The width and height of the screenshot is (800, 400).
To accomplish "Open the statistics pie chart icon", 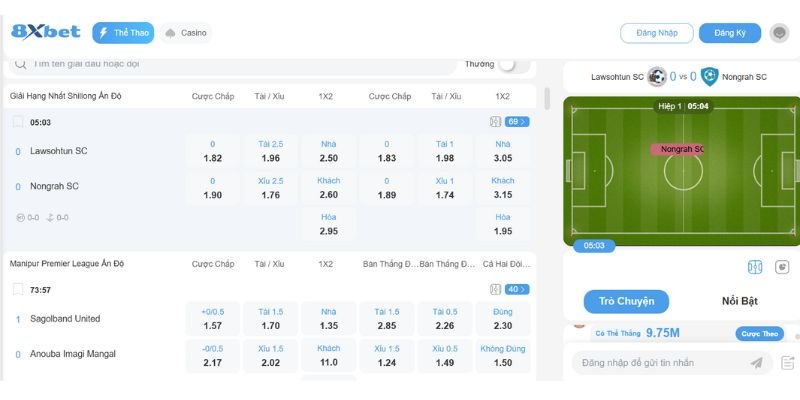I will [x=782, y=268].
